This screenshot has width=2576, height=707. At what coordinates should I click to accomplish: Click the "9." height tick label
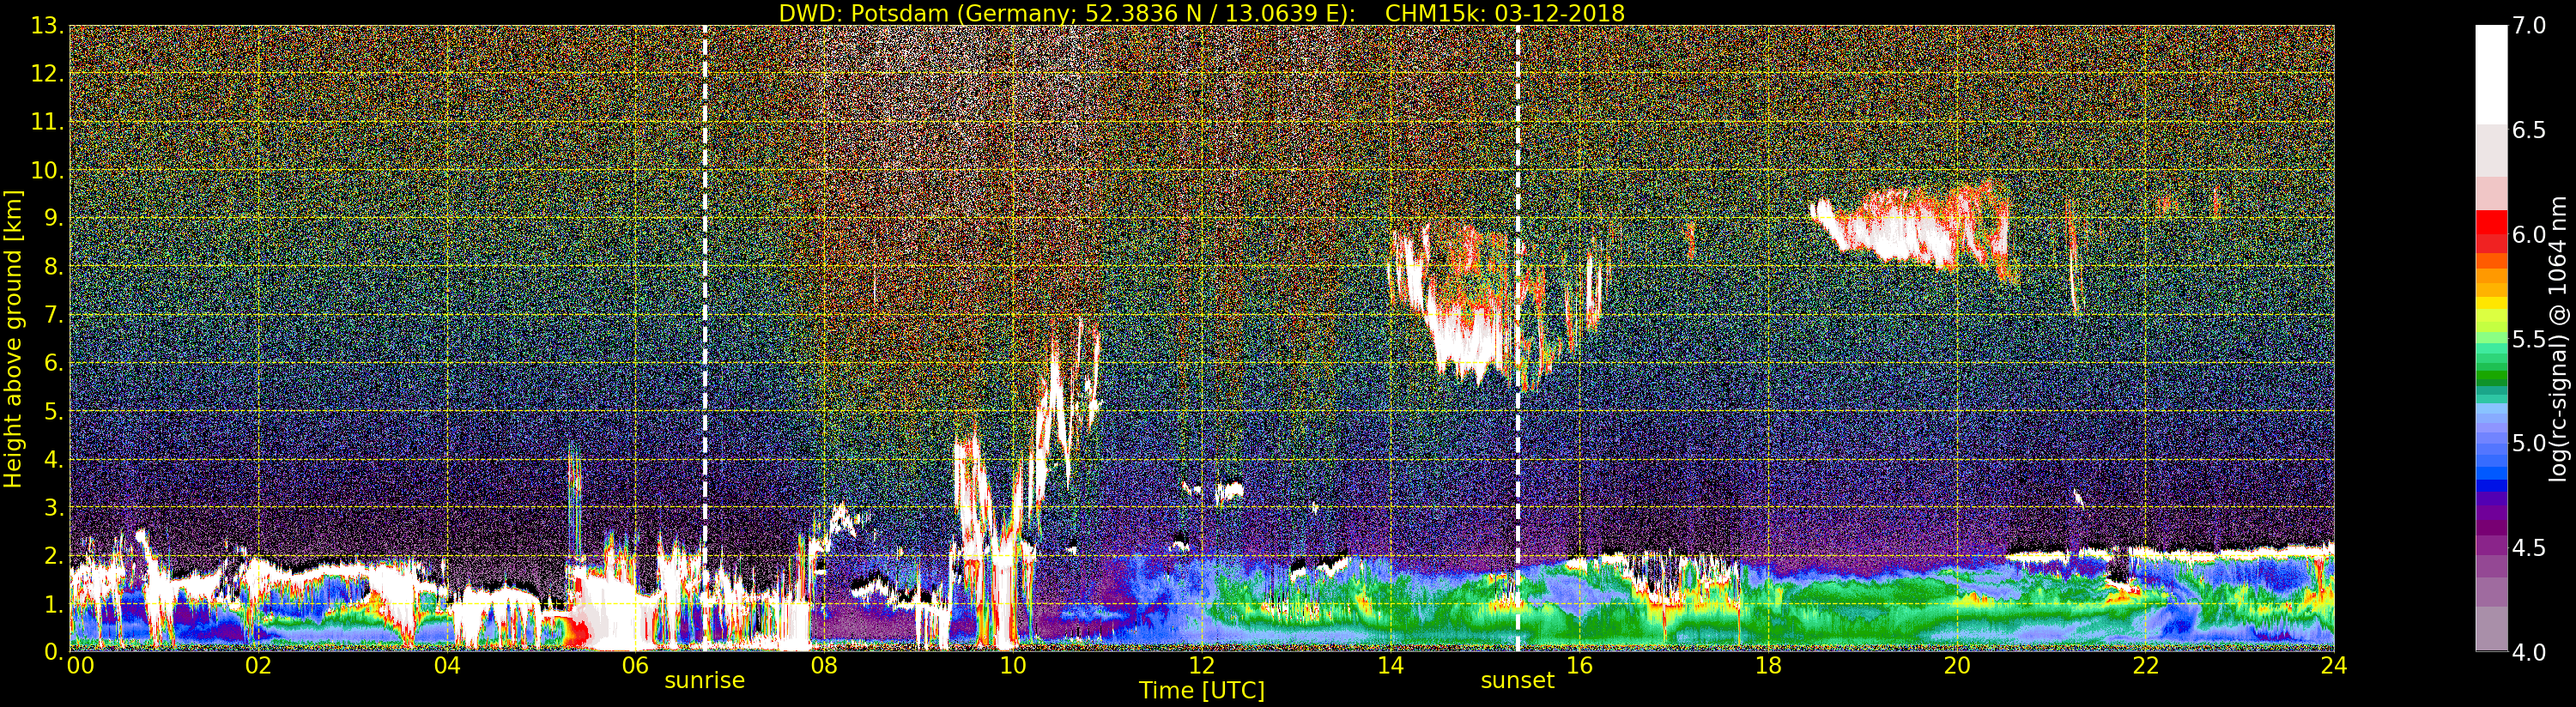[x=53, y=218]
